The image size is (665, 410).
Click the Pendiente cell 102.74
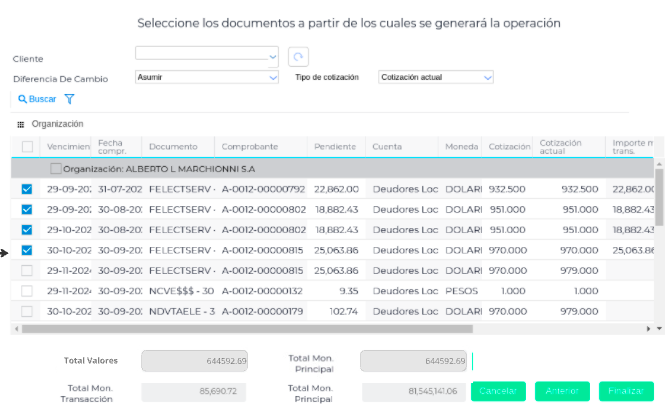point(344,311)
